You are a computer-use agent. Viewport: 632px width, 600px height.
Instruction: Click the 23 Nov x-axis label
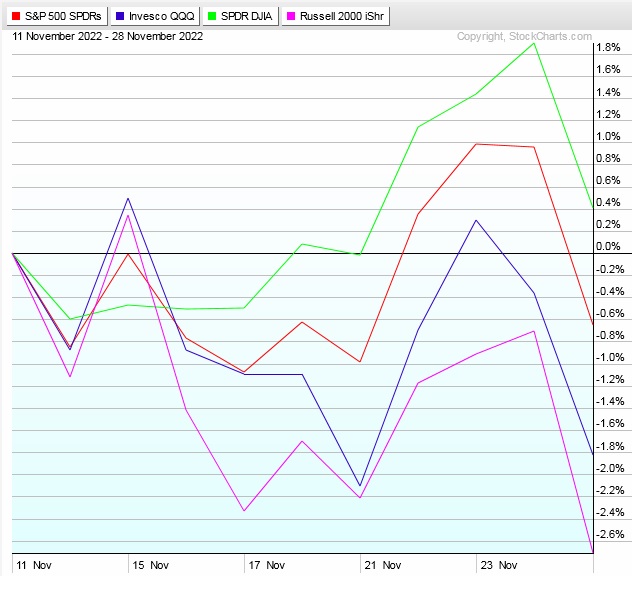point(499,565)
